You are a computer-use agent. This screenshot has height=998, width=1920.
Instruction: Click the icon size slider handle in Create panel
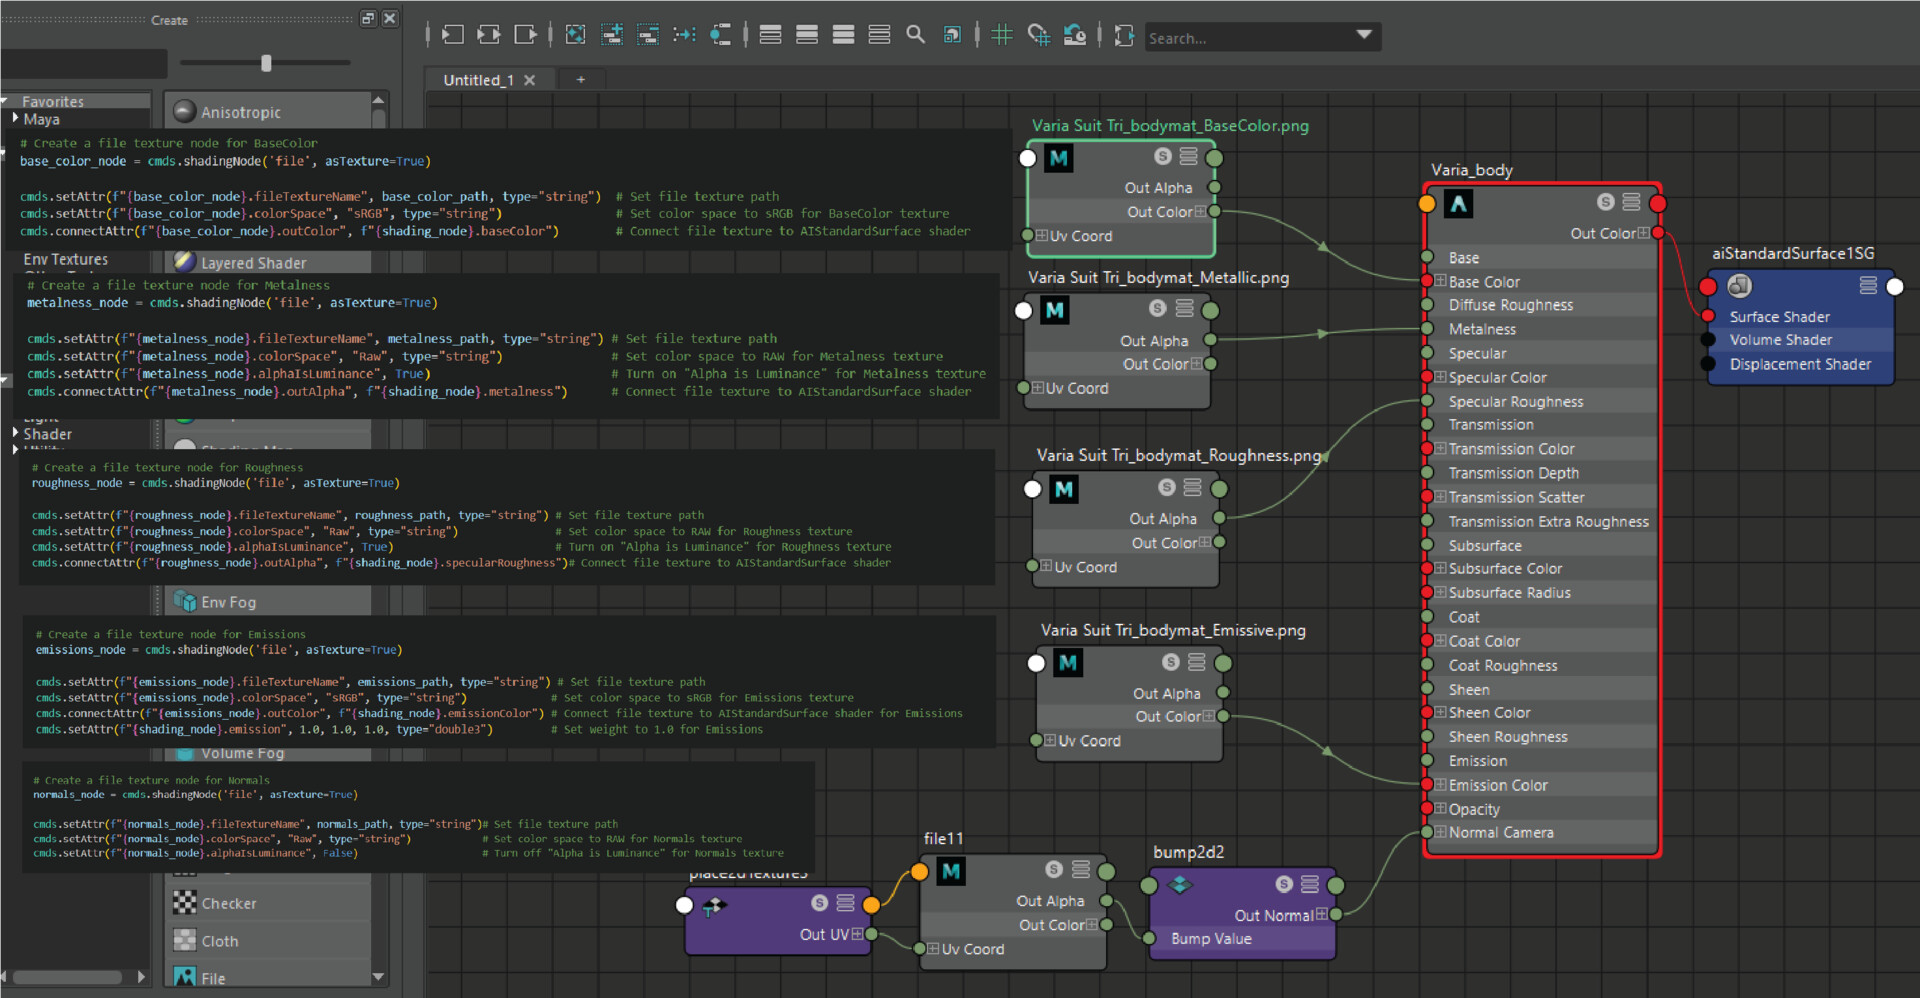click(266, 63)
